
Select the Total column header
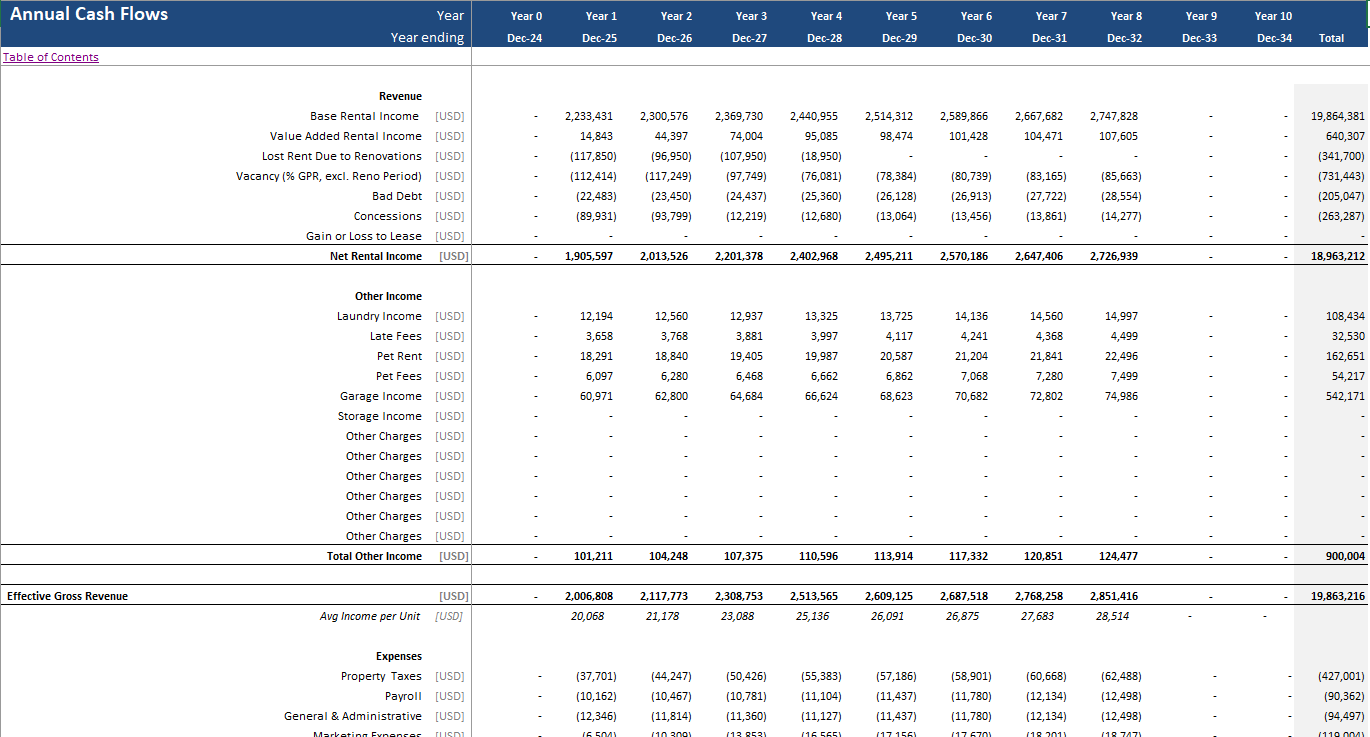(x=1331, y=38)
